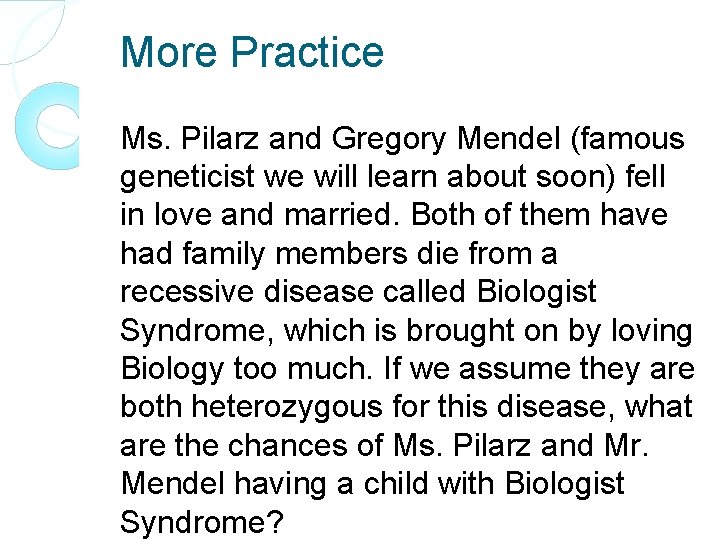The image size is (720, 540).
Task: Click the phrase 'in love and married'
Action: click(x=255, y=215)
